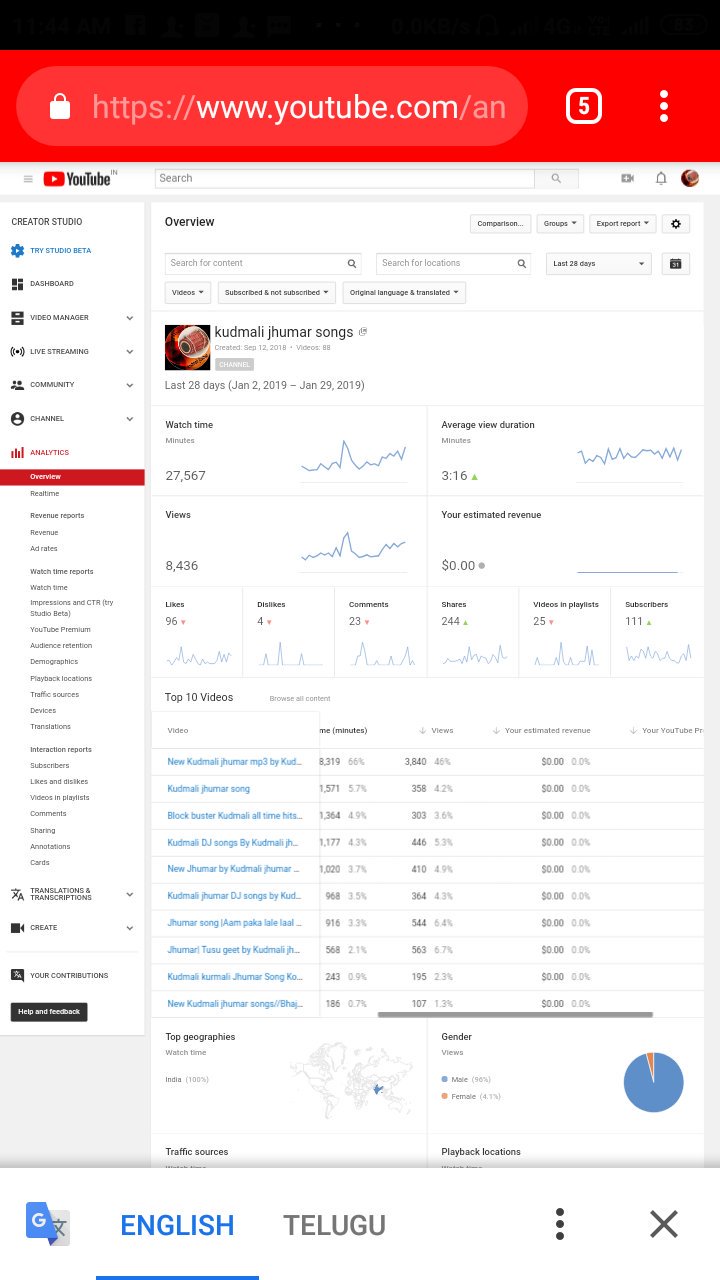Click the Community people icon
Screen dimensions: 720x1280
(17, 385)
